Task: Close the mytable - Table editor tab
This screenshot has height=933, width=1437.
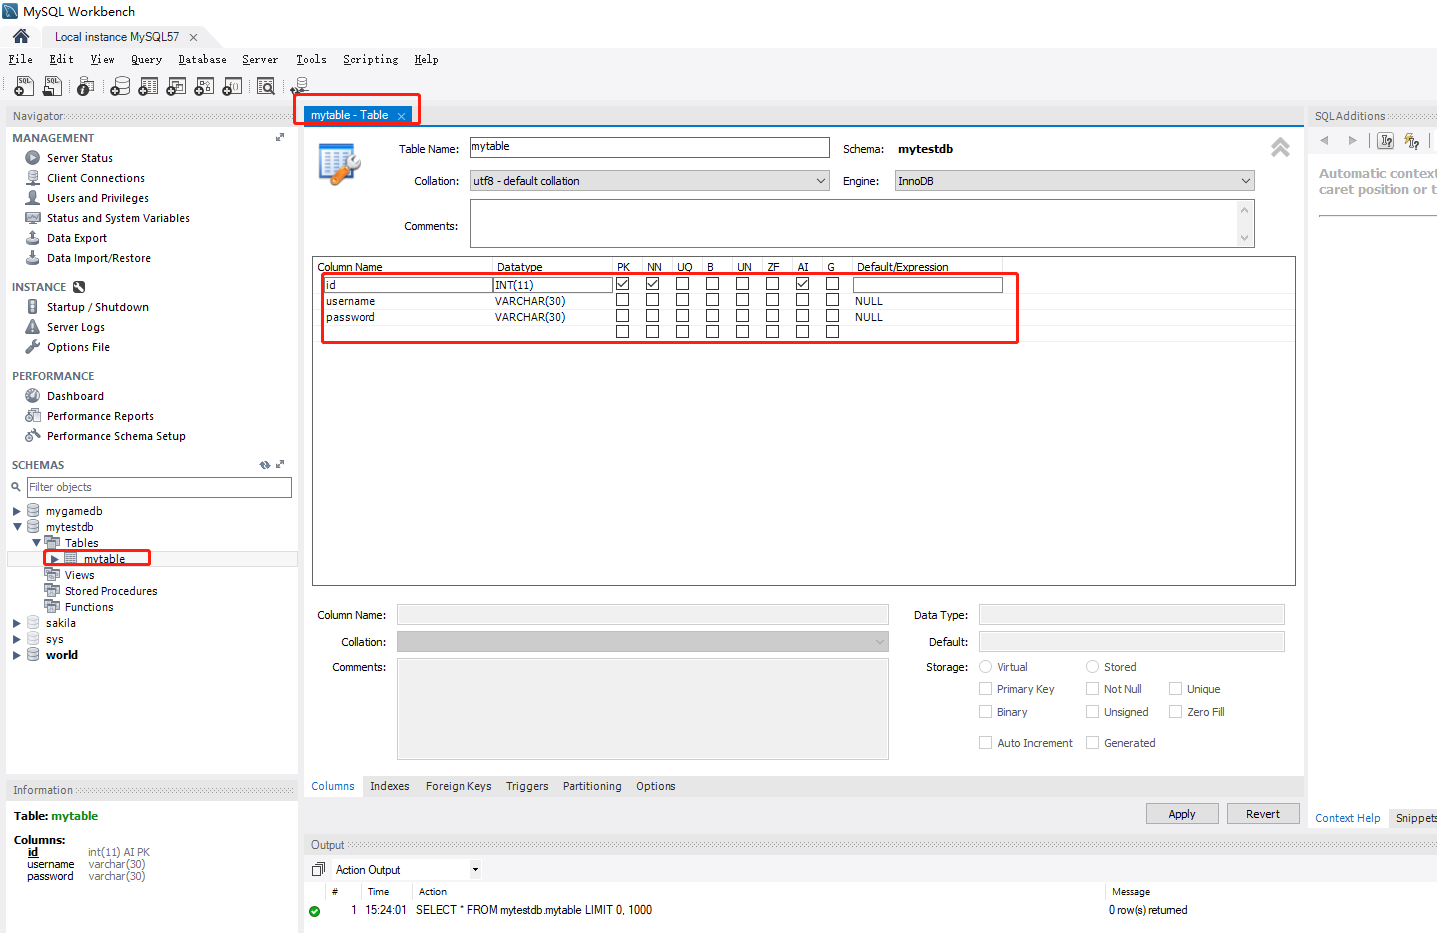Action: 401,116
